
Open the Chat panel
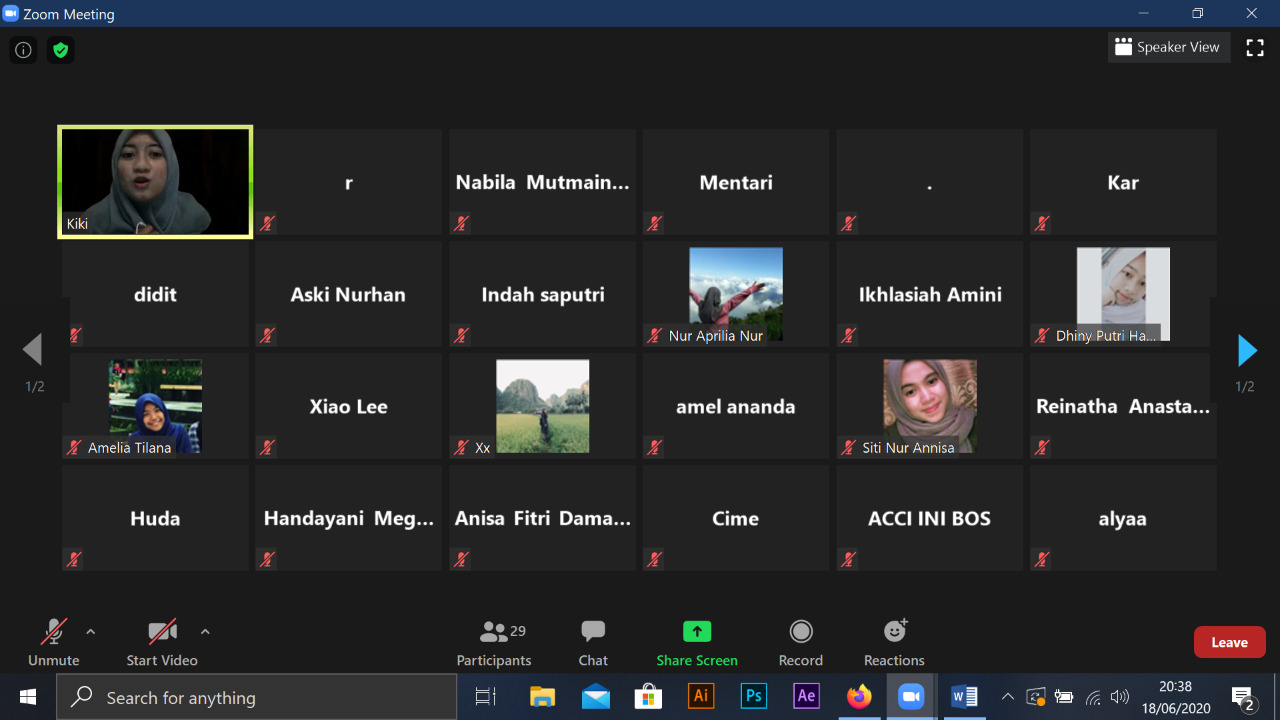[593, 642]
